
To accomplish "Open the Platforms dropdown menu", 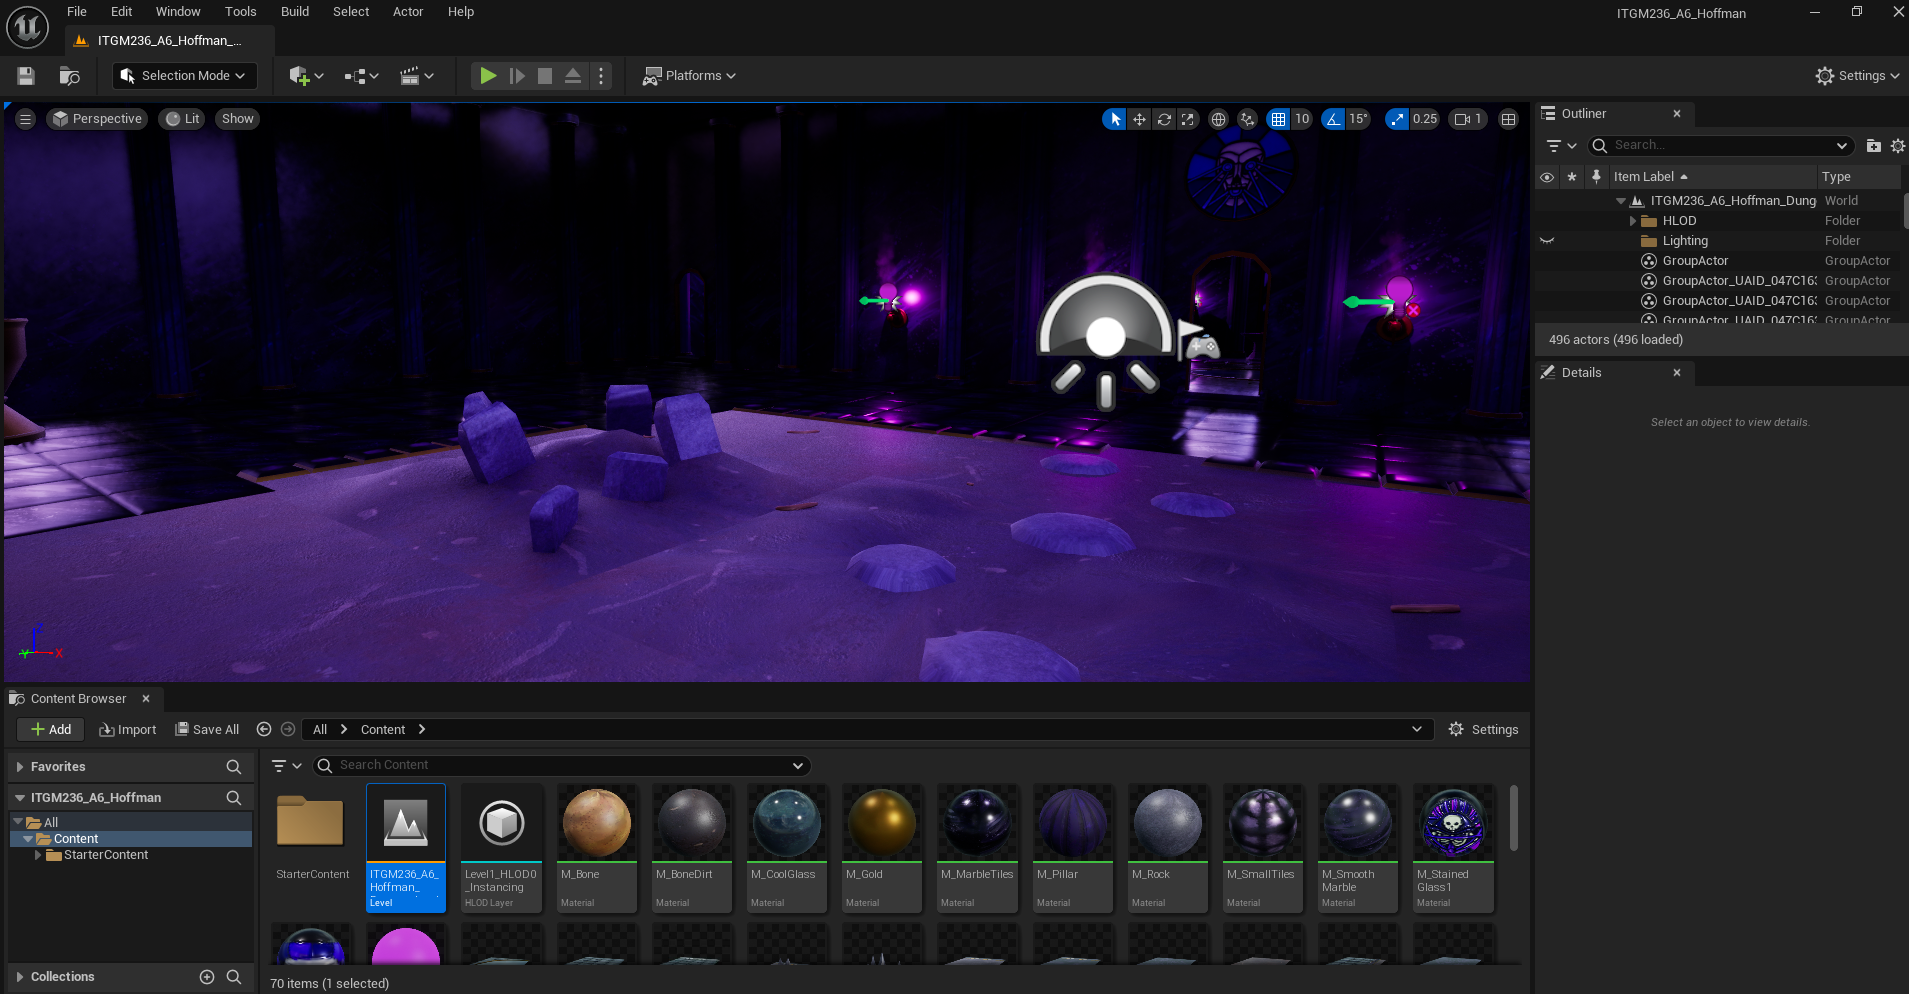I will coord(689,76).
